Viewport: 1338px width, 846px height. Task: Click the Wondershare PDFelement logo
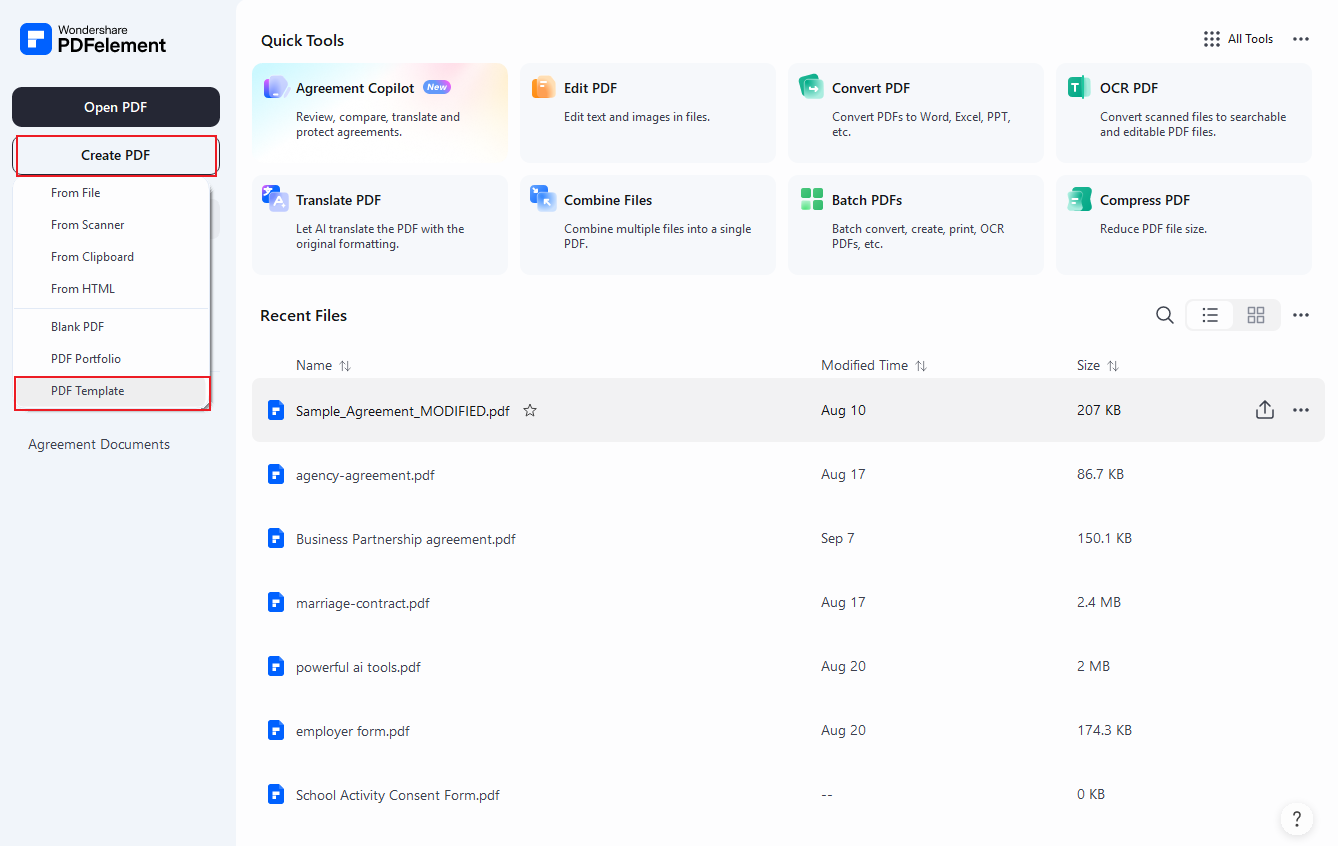coord(93,39)
